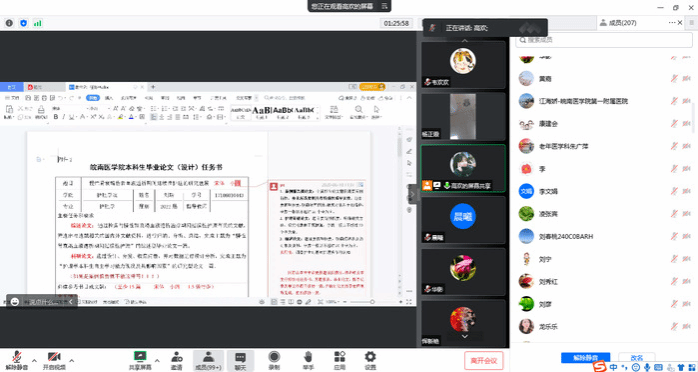Open the 邀请 invite icon
This screenshot has height=372, width=698.
pos(176,360)
